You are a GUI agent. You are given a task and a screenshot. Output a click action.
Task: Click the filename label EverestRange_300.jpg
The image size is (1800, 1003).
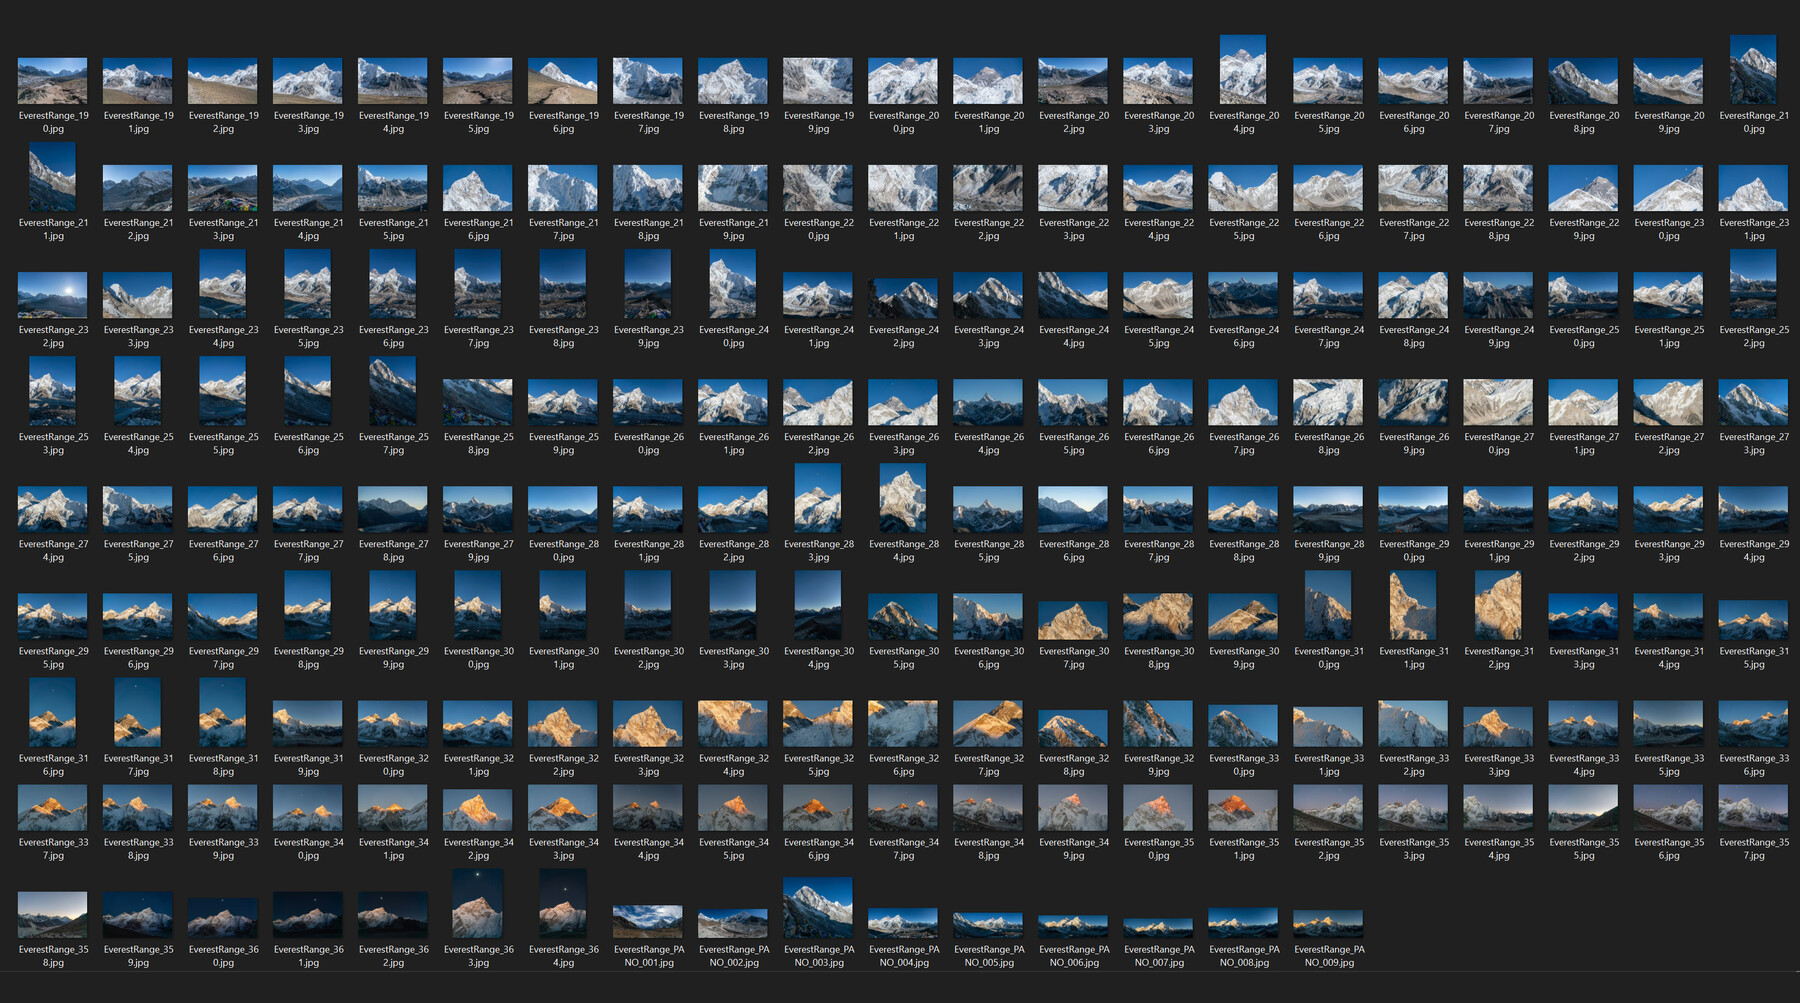coord(478,657)
